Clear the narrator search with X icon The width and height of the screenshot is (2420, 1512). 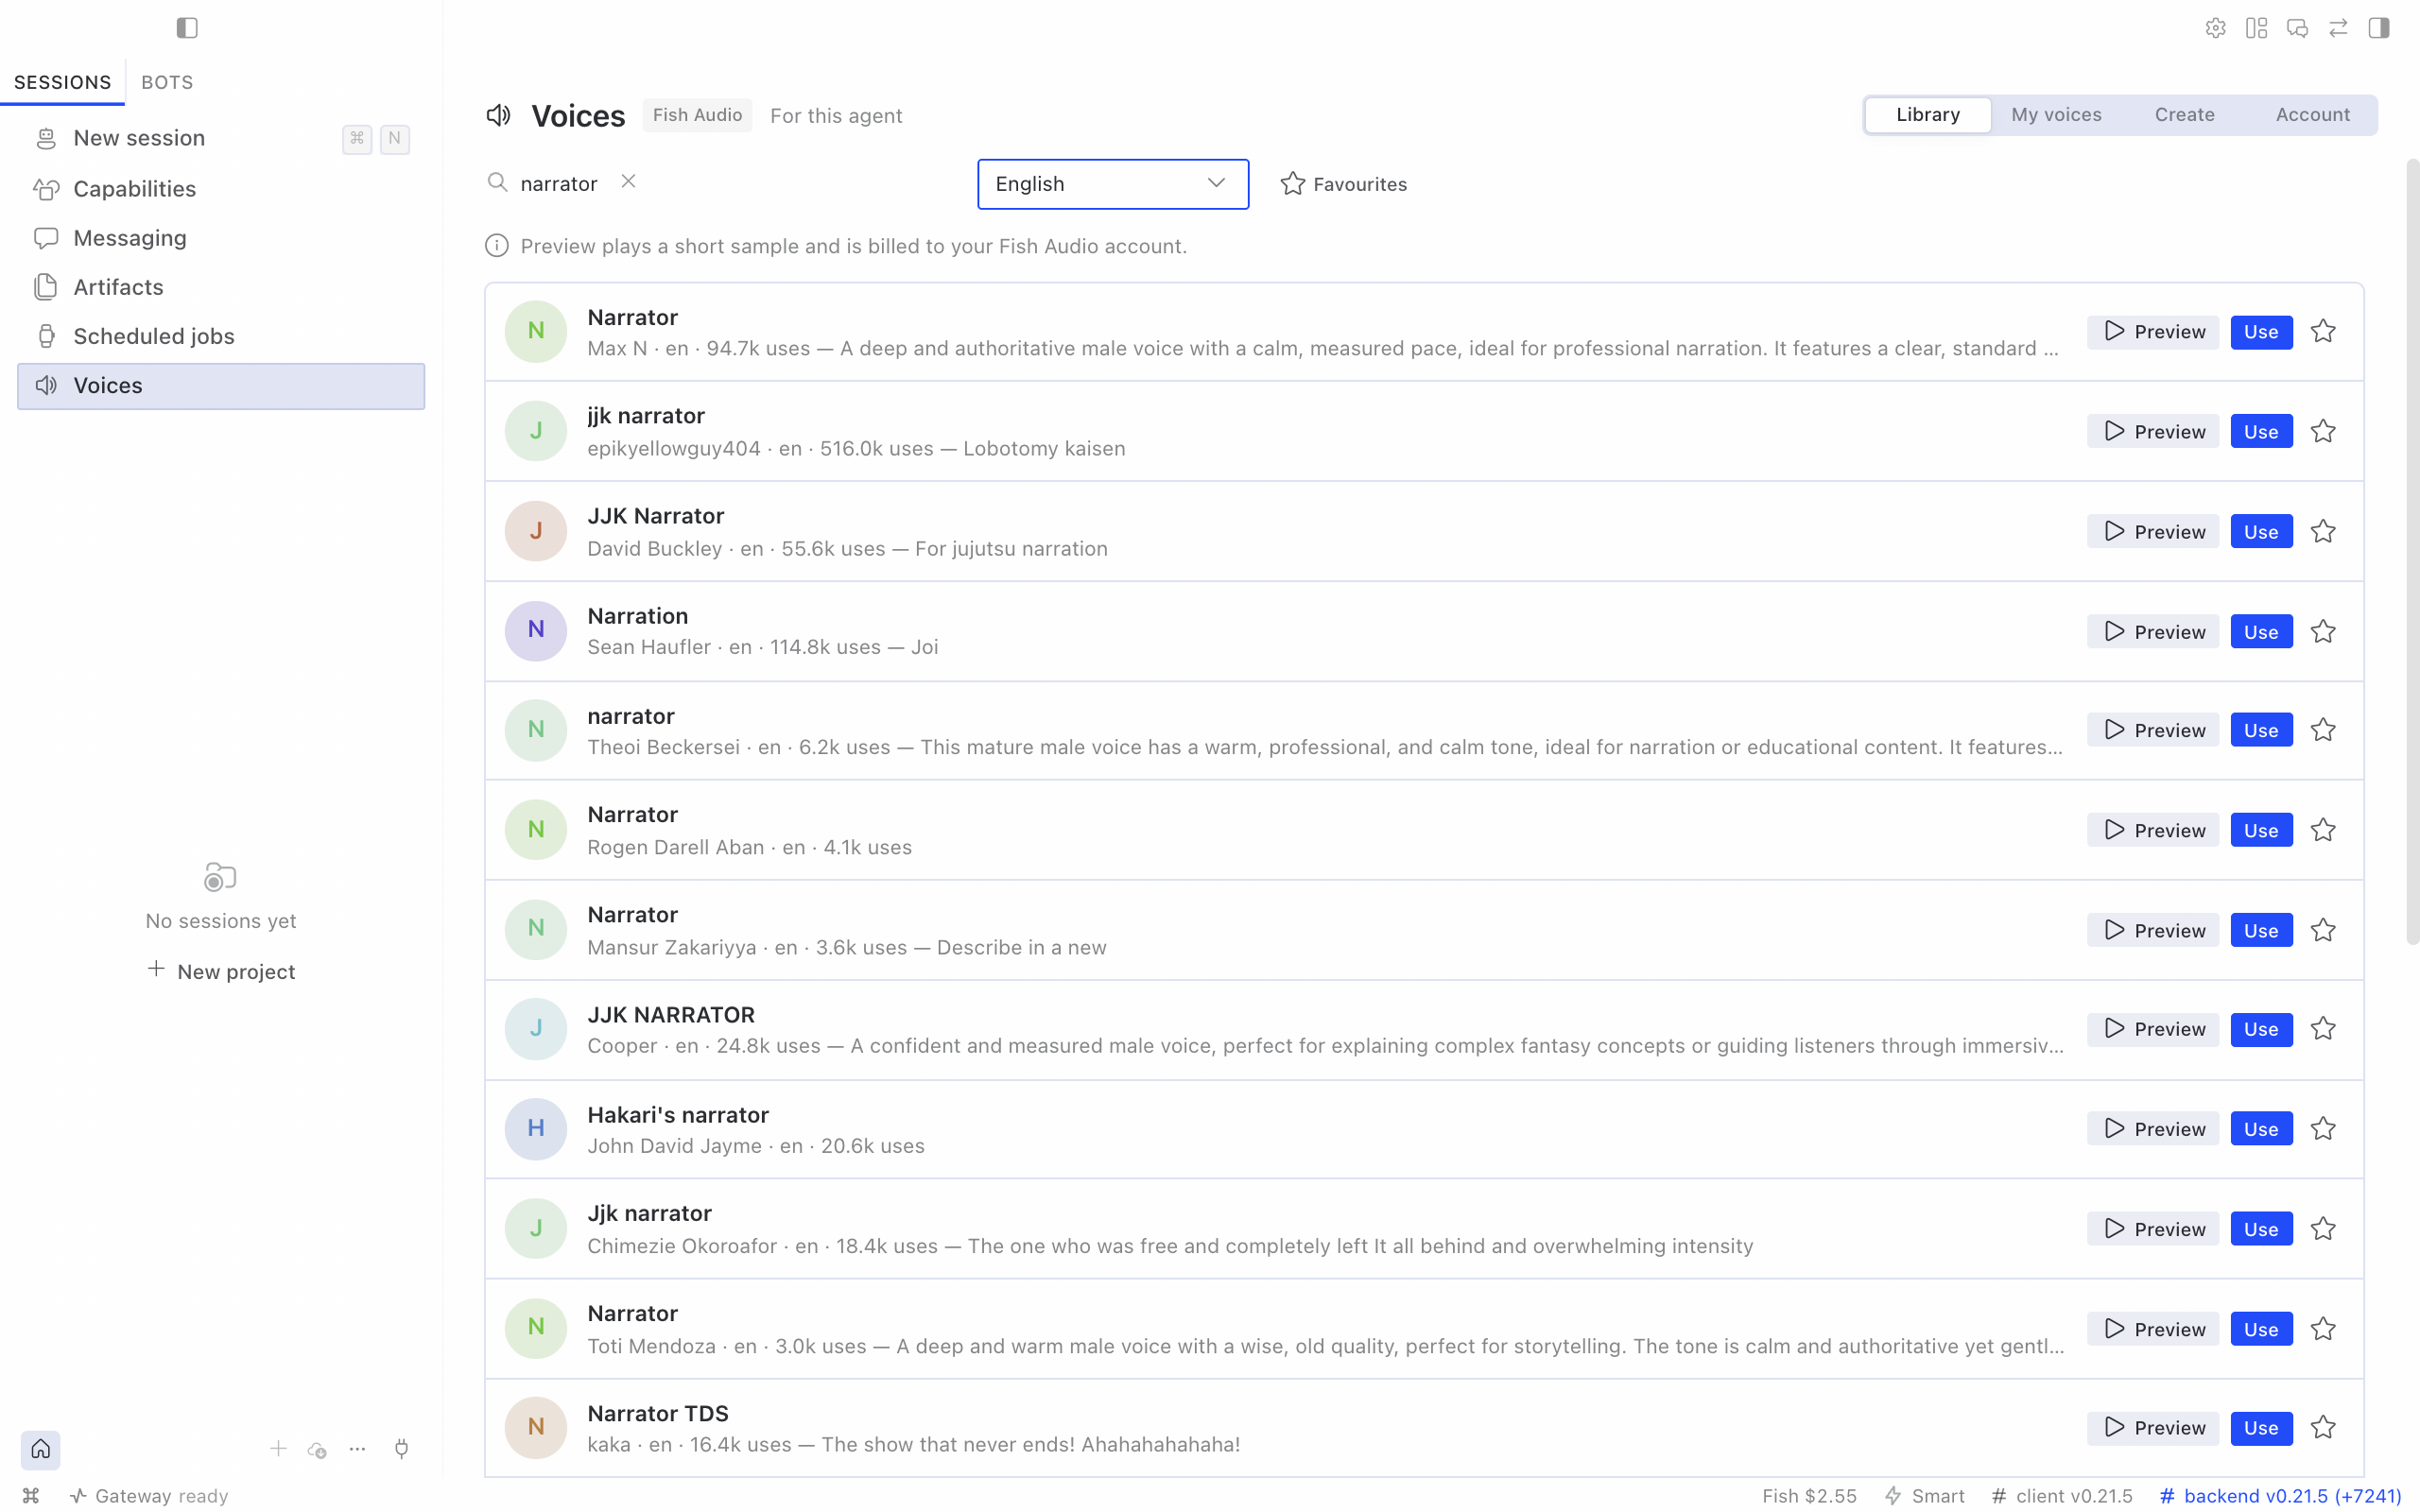click(628, 181)
